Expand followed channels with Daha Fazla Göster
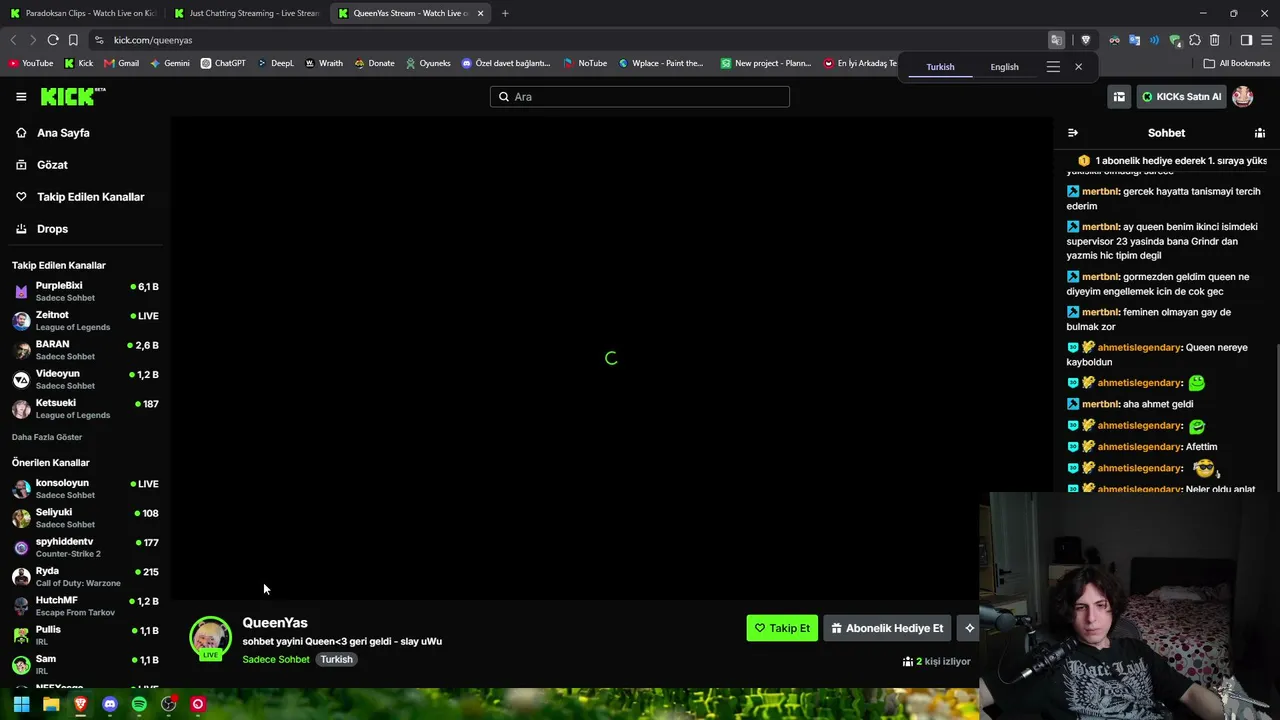Image resolution: width=1280 pixels, height=720 pixels. (x=47, y=437)
